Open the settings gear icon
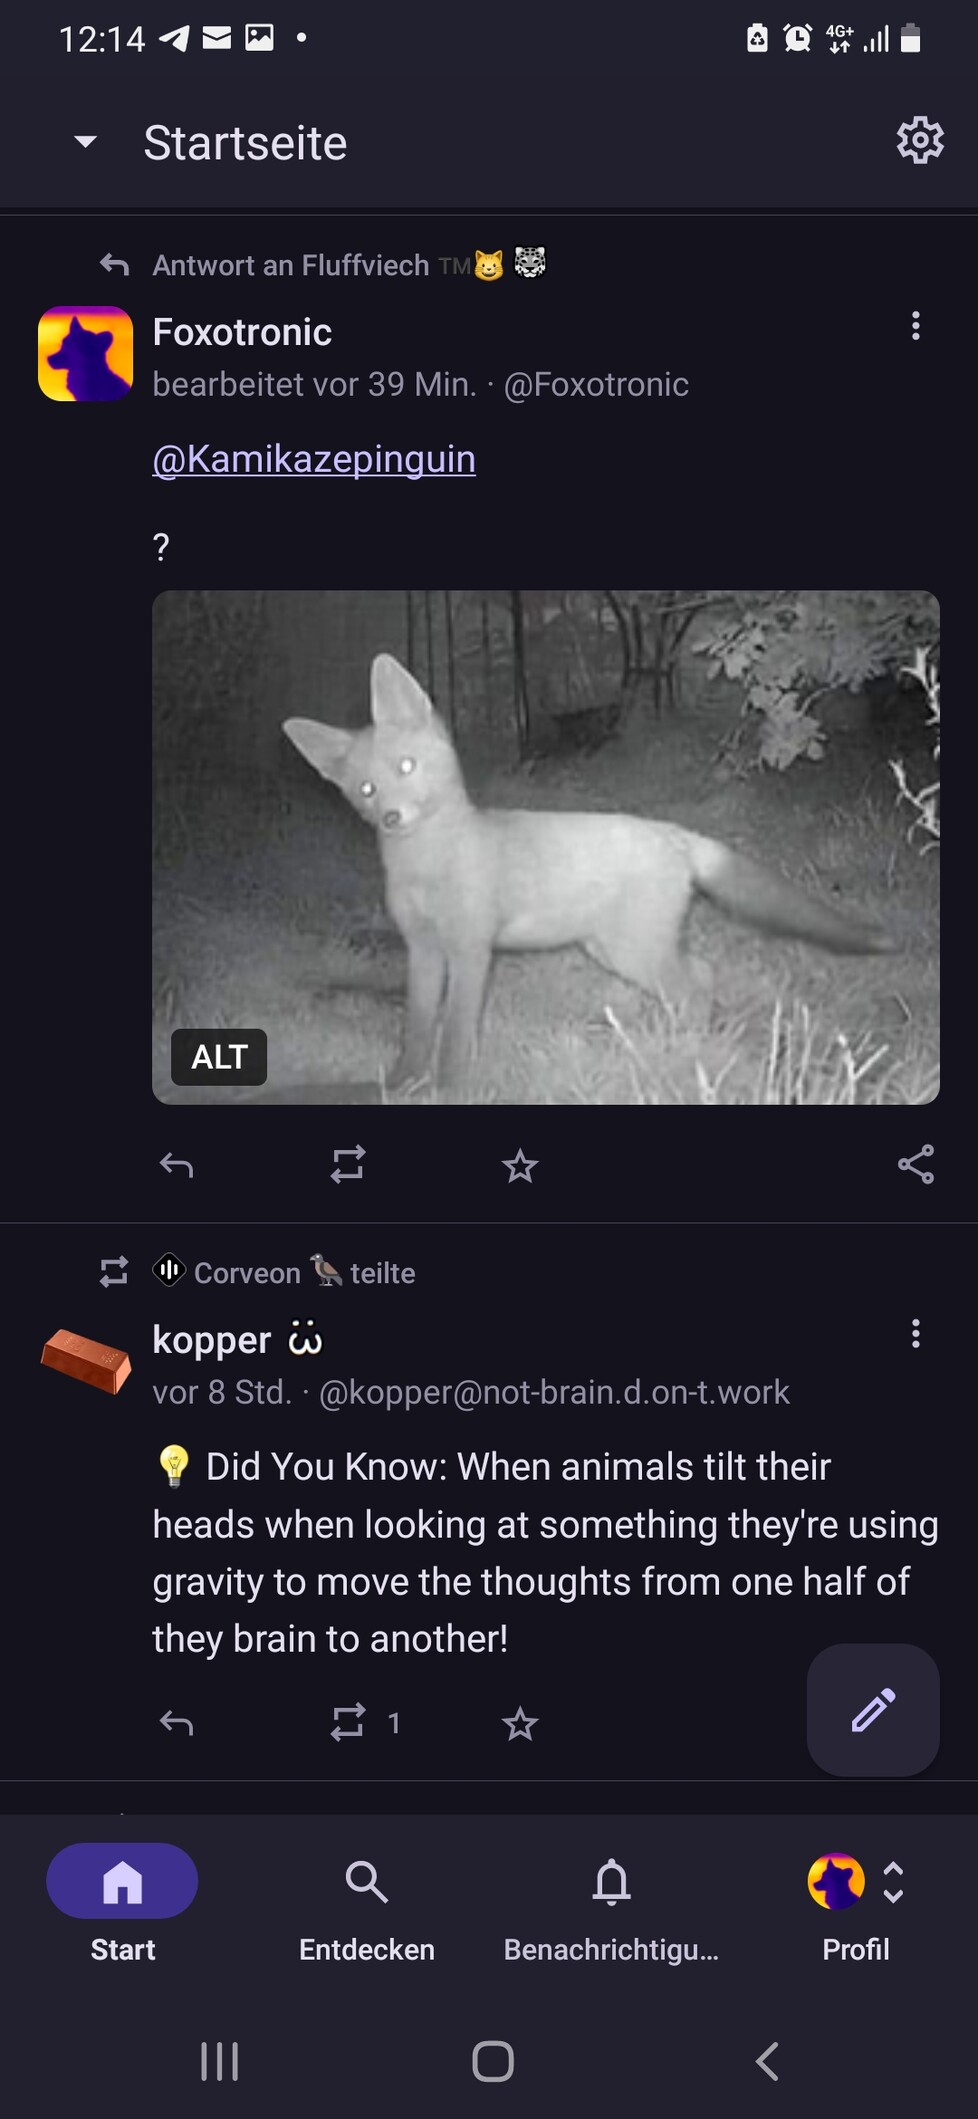The image size is (978, 2119). (x=919, y=141)
